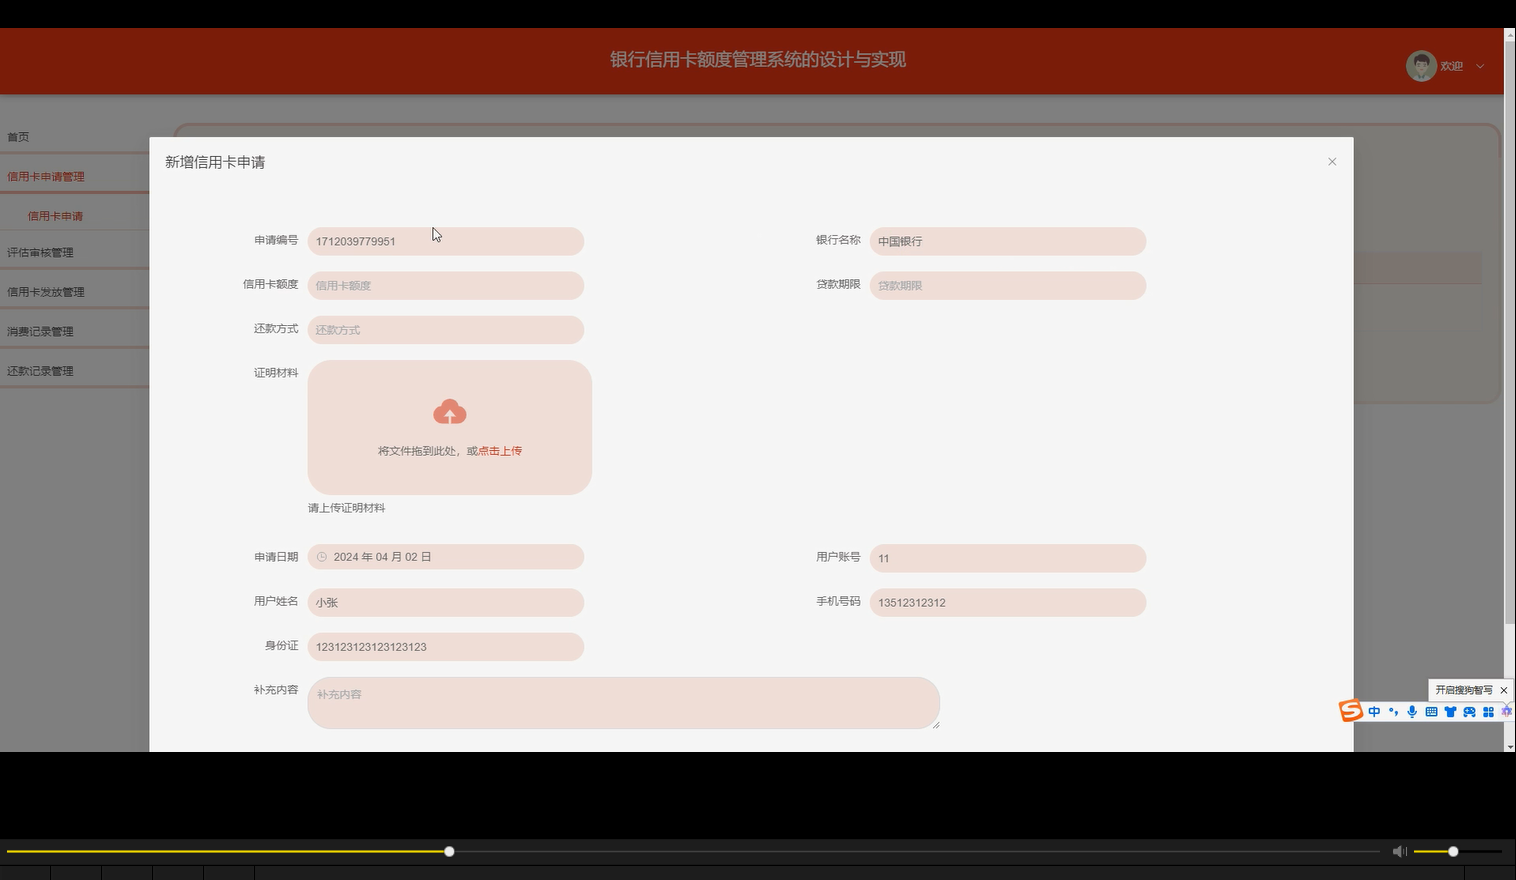
Task: Click the 信用卡额度 input field
Action: tap(445, 285)
